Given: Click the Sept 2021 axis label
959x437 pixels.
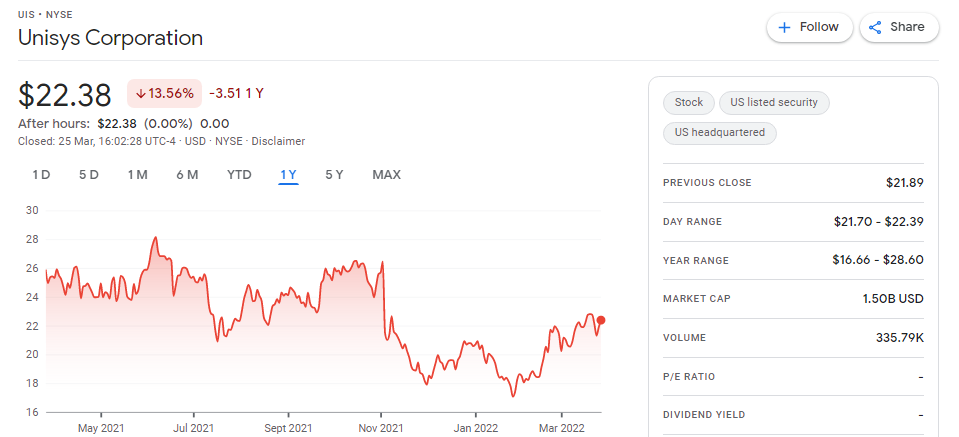Looking at the screenshot, I should pos(288,428).
